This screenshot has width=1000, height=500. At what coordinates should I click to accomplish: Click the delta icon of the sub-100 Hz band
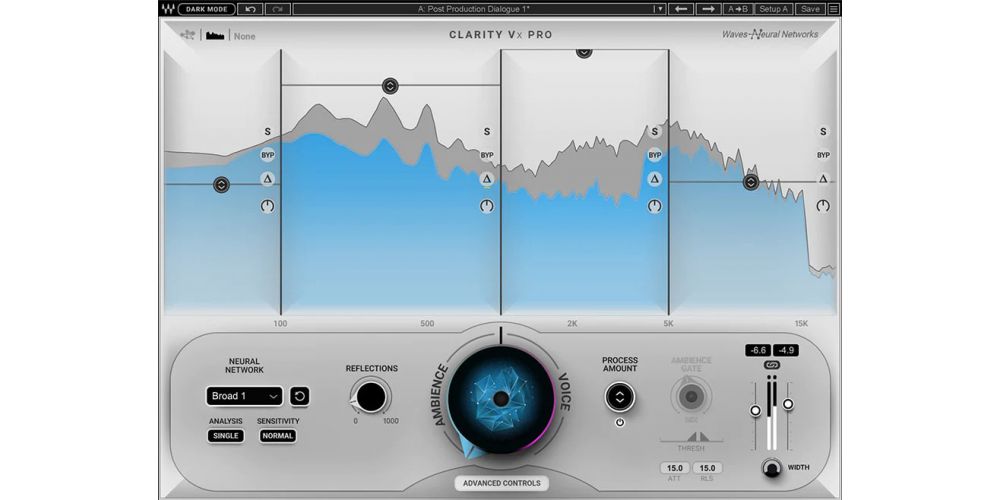(x=267, y=179)
